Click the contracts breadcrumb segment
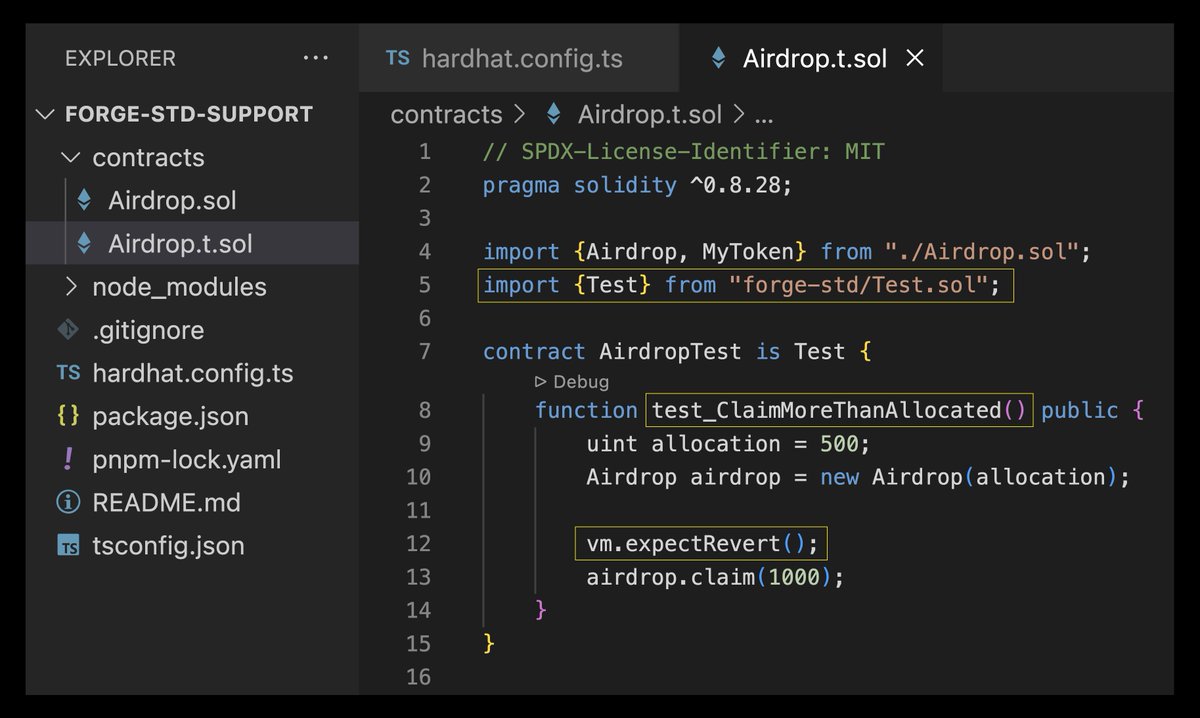 tap(446, 114)
